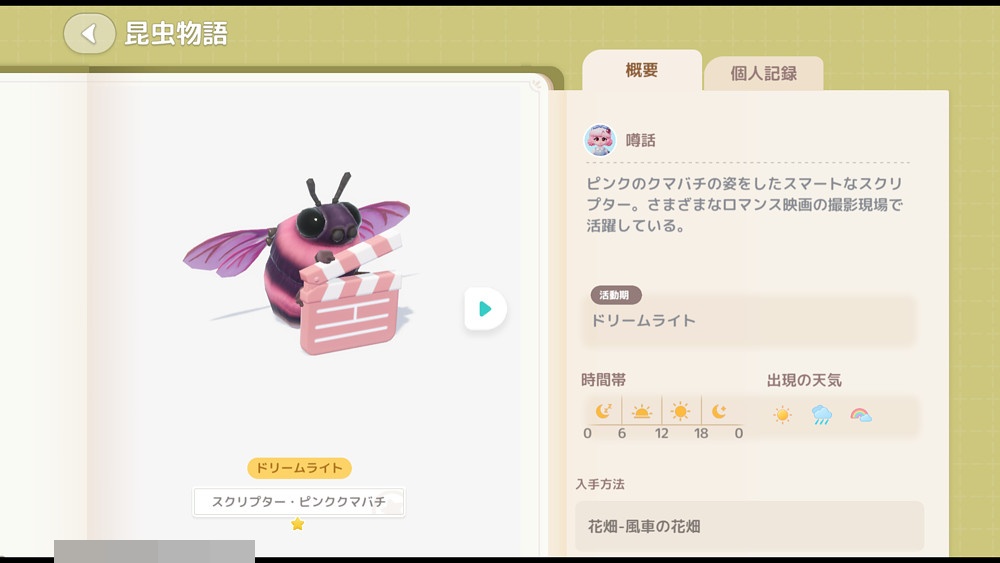Switch to the 個人記録 tab
This screenshot has width=1000, height=563.
763,73
